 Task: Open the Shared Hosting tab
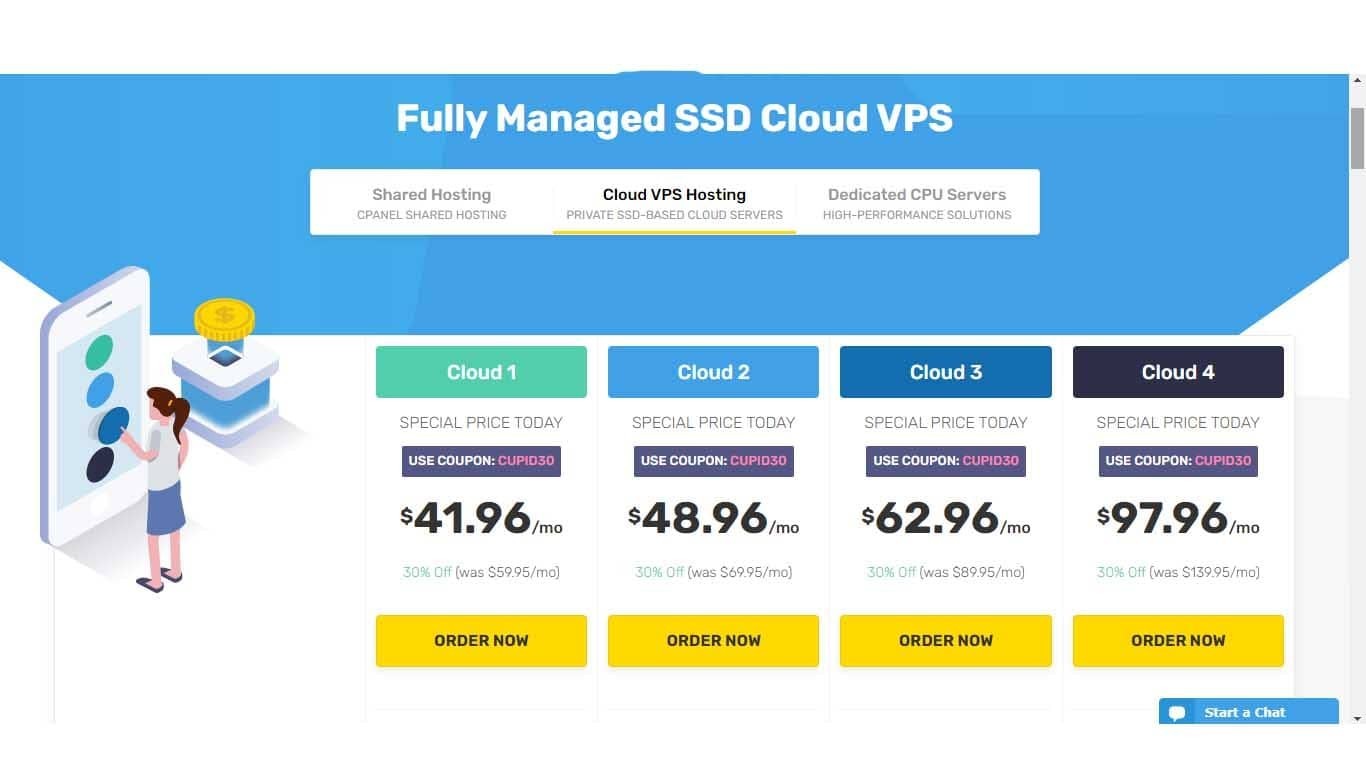pos(432,202)
